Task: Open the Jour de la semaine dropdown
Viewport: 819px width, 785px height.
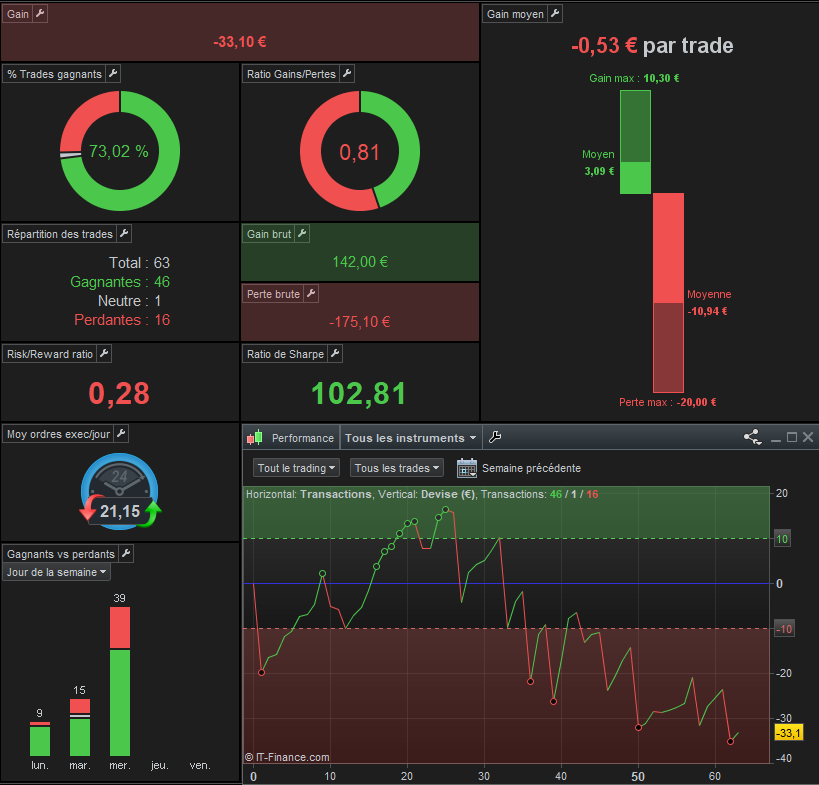Action: tap(56, 572)
